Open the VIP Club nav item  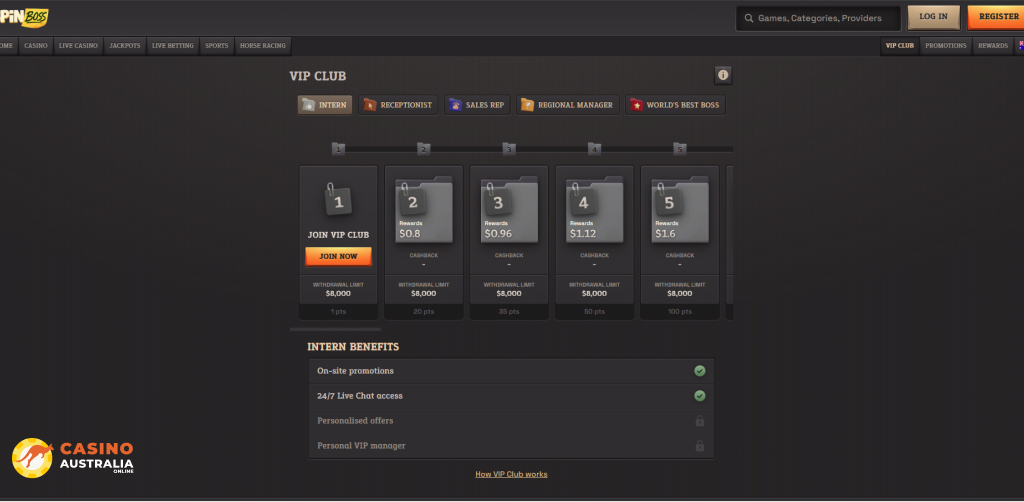point(900,46)
